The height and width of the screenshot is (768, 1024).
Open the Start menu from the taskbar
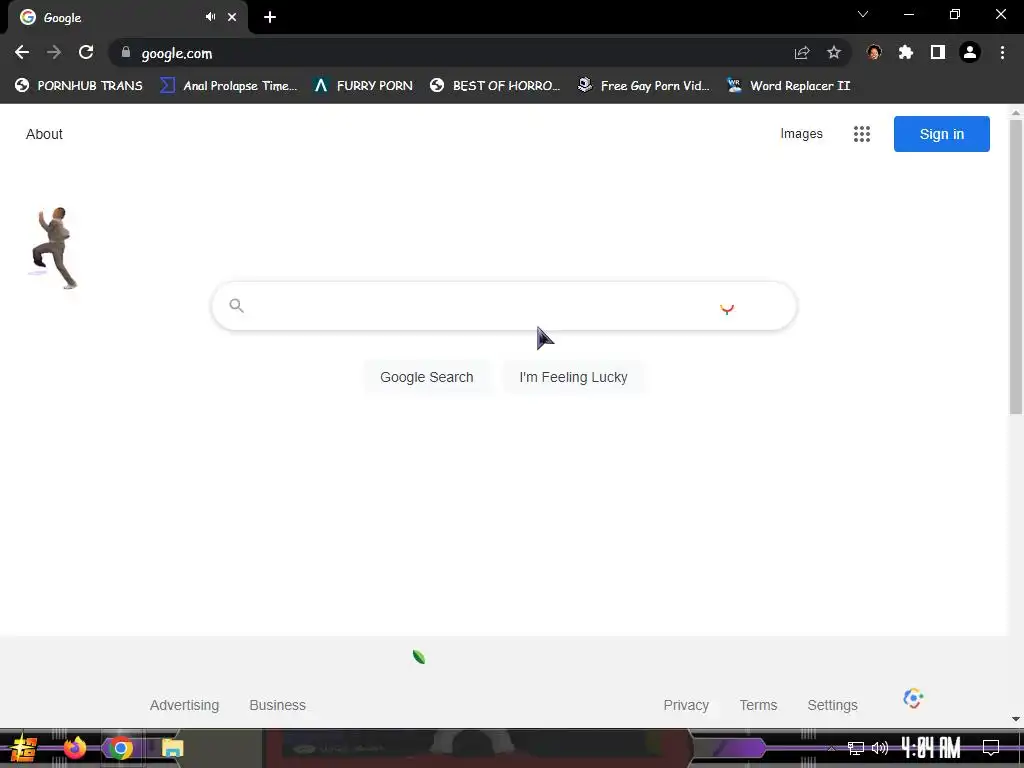[24, 748]
